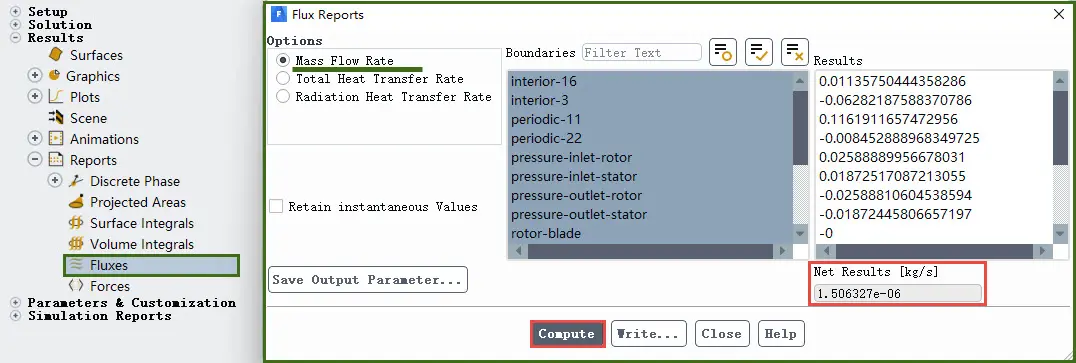Enable Retain instantaneous Values checkbox
Viewport: 1076px width, 363px height.
click(x=276, y=207)
